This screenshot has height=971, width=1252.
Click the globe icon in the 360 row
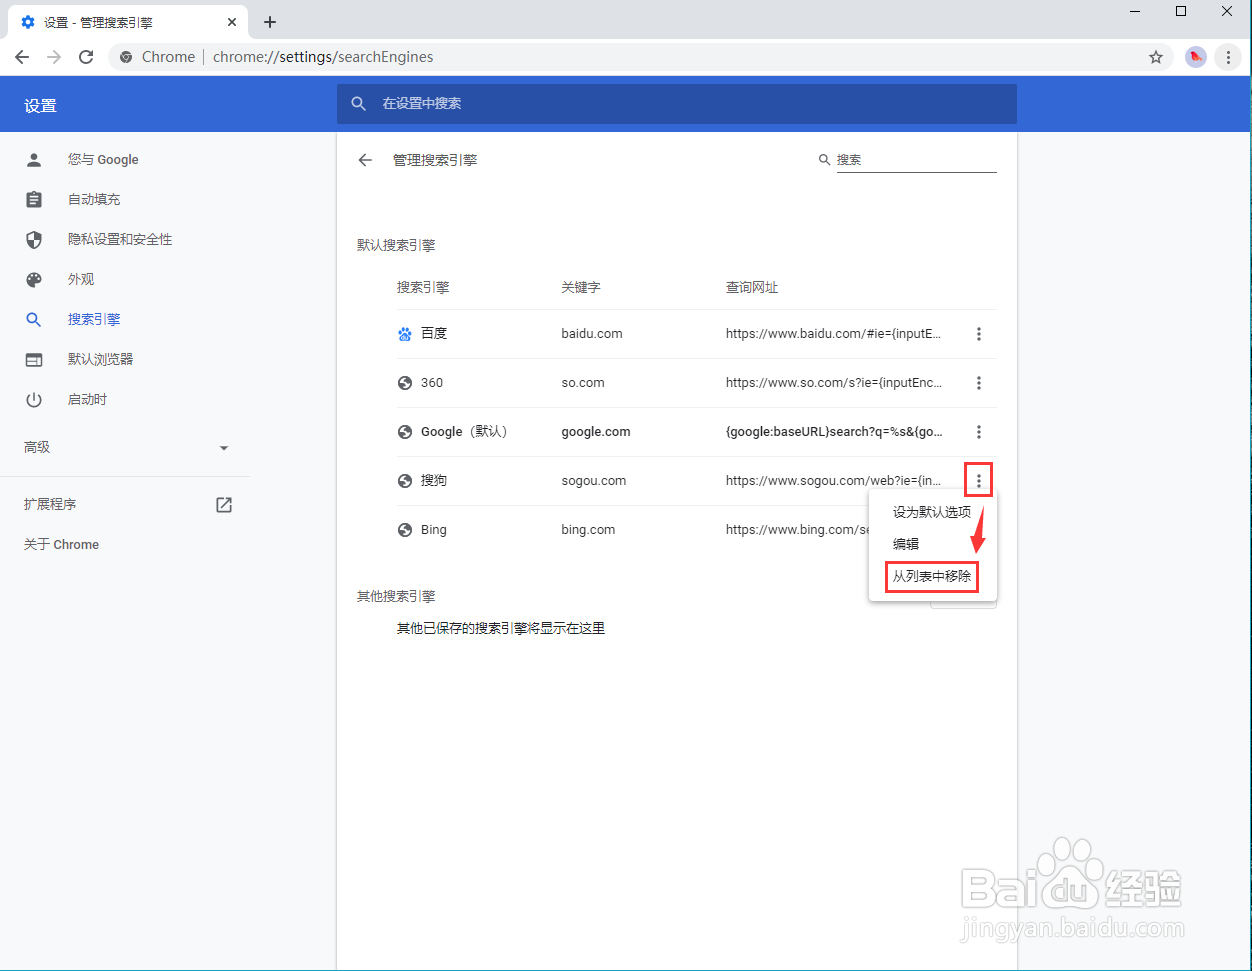[405, 383]
